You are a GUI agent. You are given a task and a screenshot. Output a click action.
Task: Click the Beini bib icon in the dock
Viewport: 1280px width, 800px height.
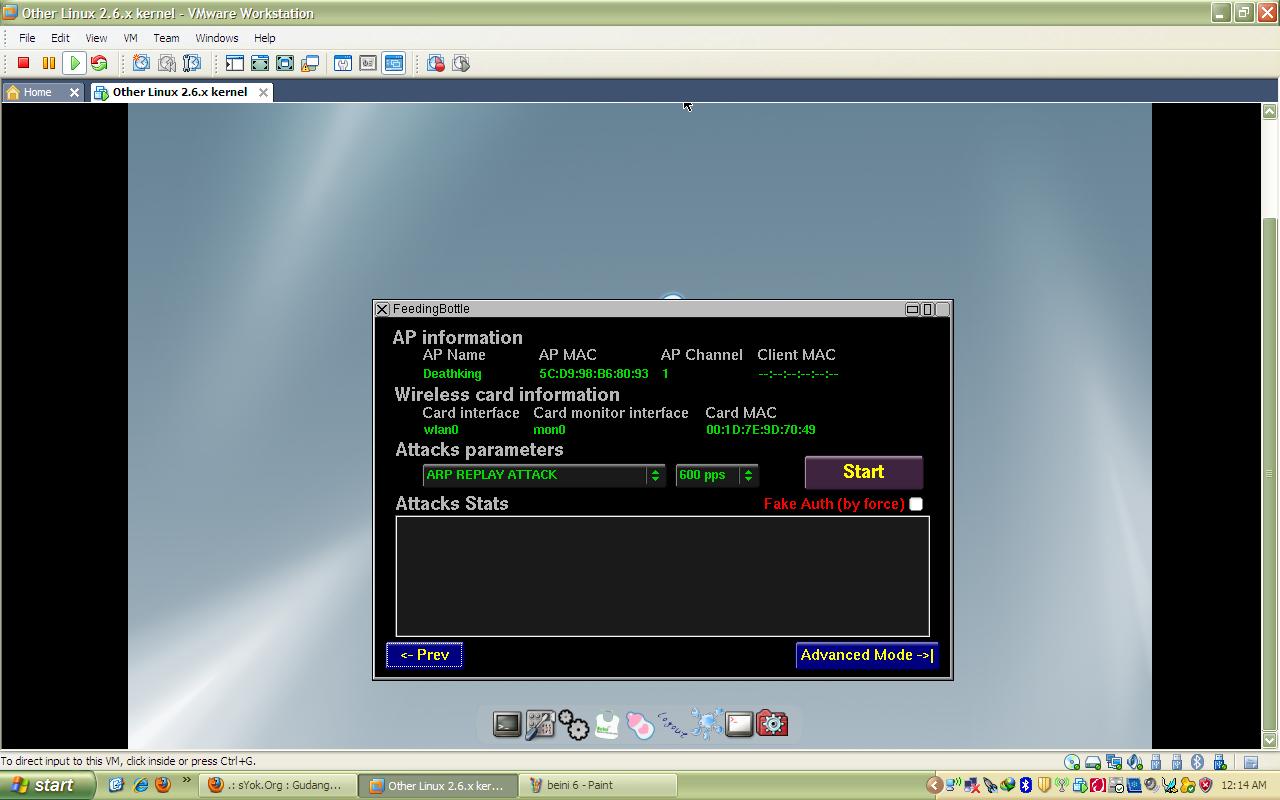(x=607, y=724)
